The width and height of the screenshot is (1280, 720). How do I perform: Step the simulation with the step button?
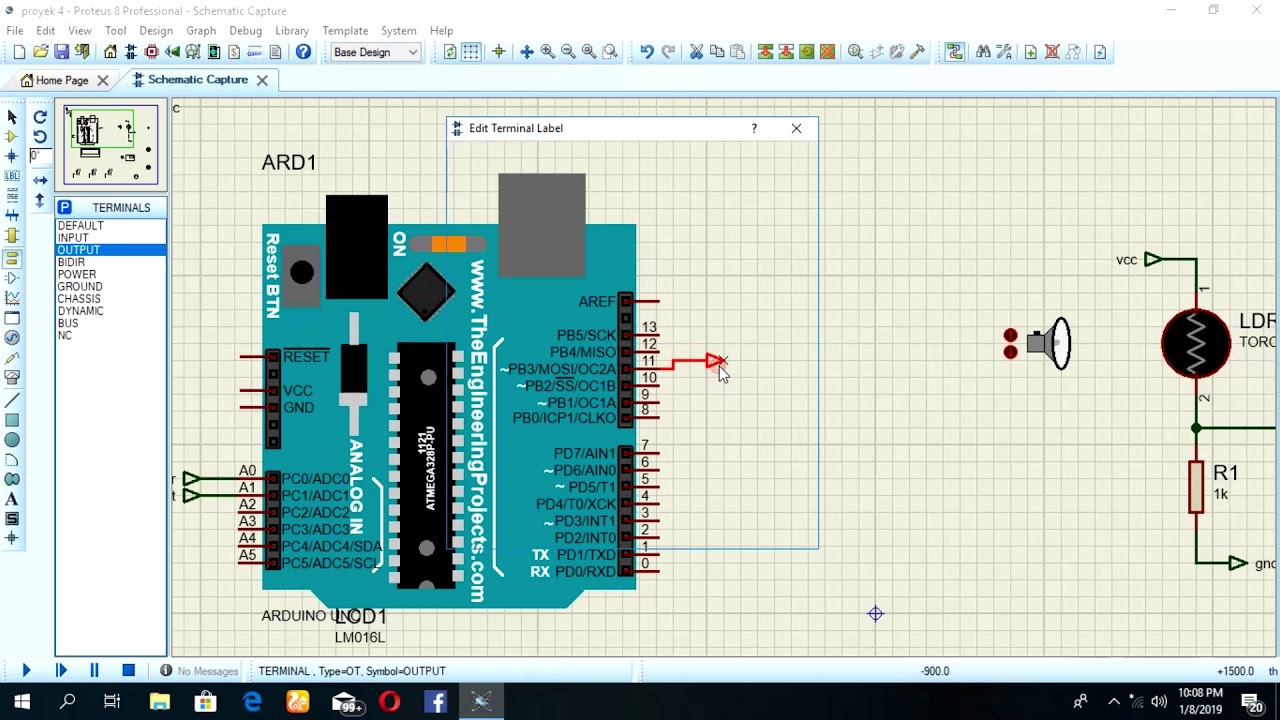coord(61,671)
